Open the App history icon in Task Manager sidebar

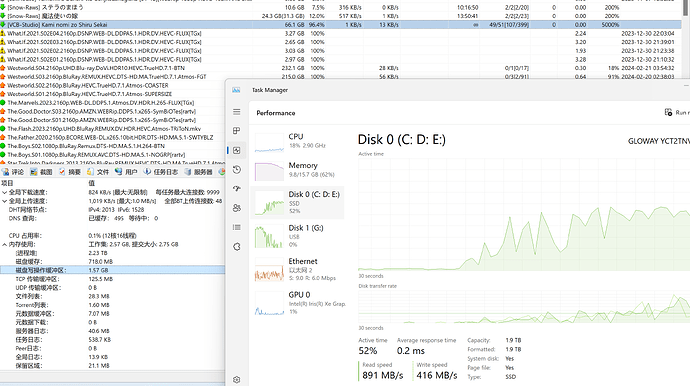coord(237,169)
